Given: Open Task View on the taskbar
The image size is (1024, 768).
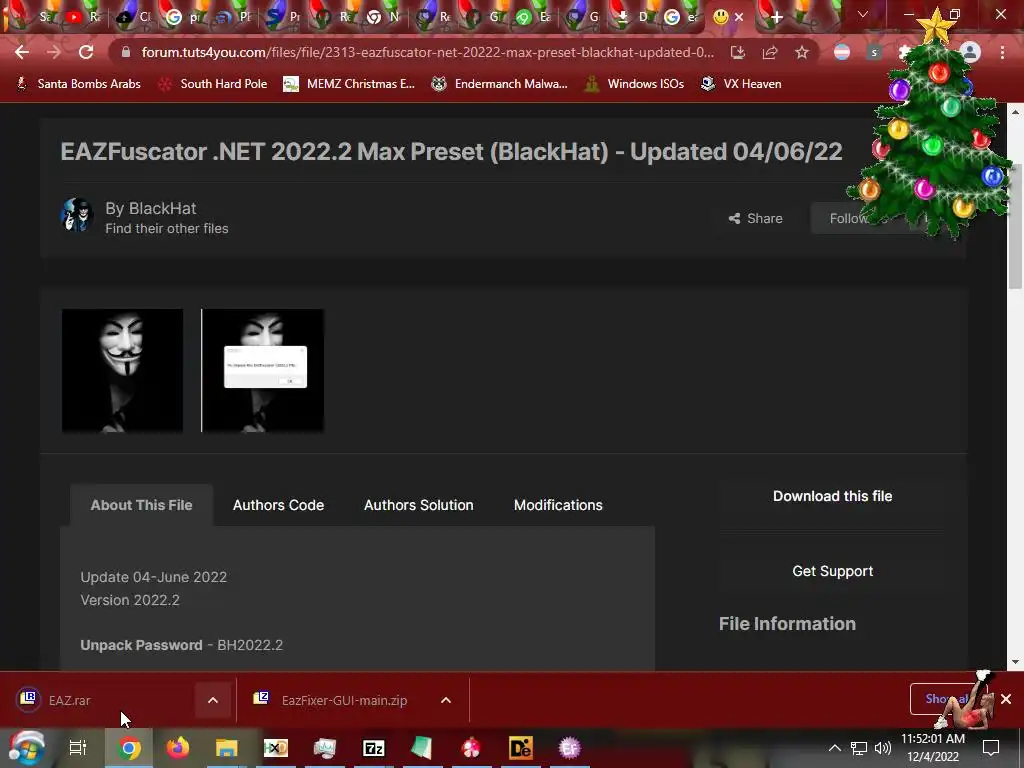Looking at the screenshot, I should point(78,748).
